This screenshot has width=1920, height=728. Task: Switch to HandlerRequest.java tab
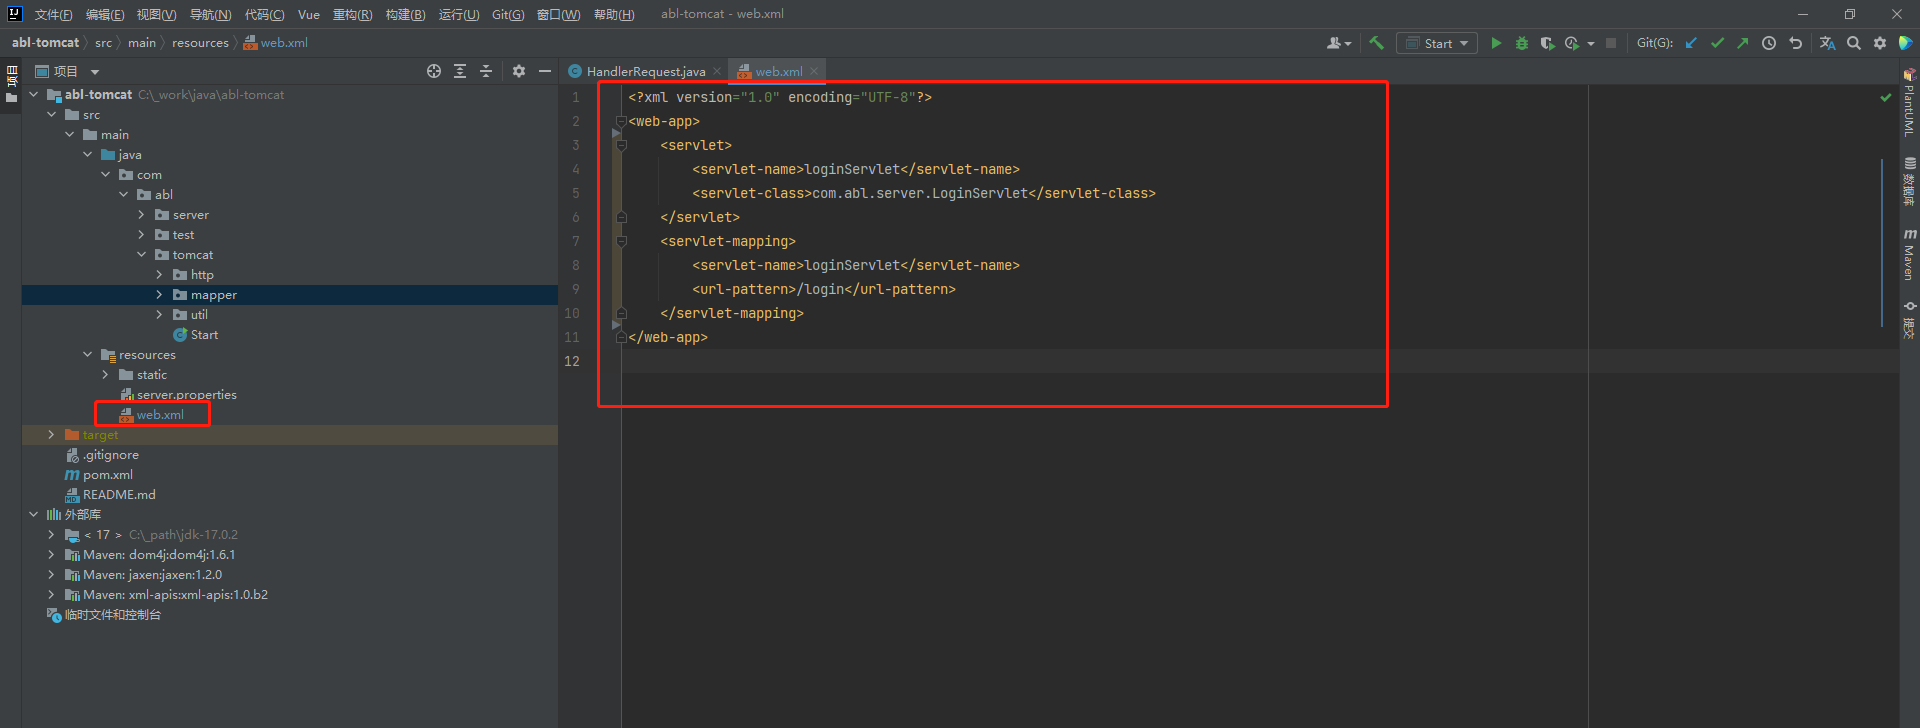[645, 71]
